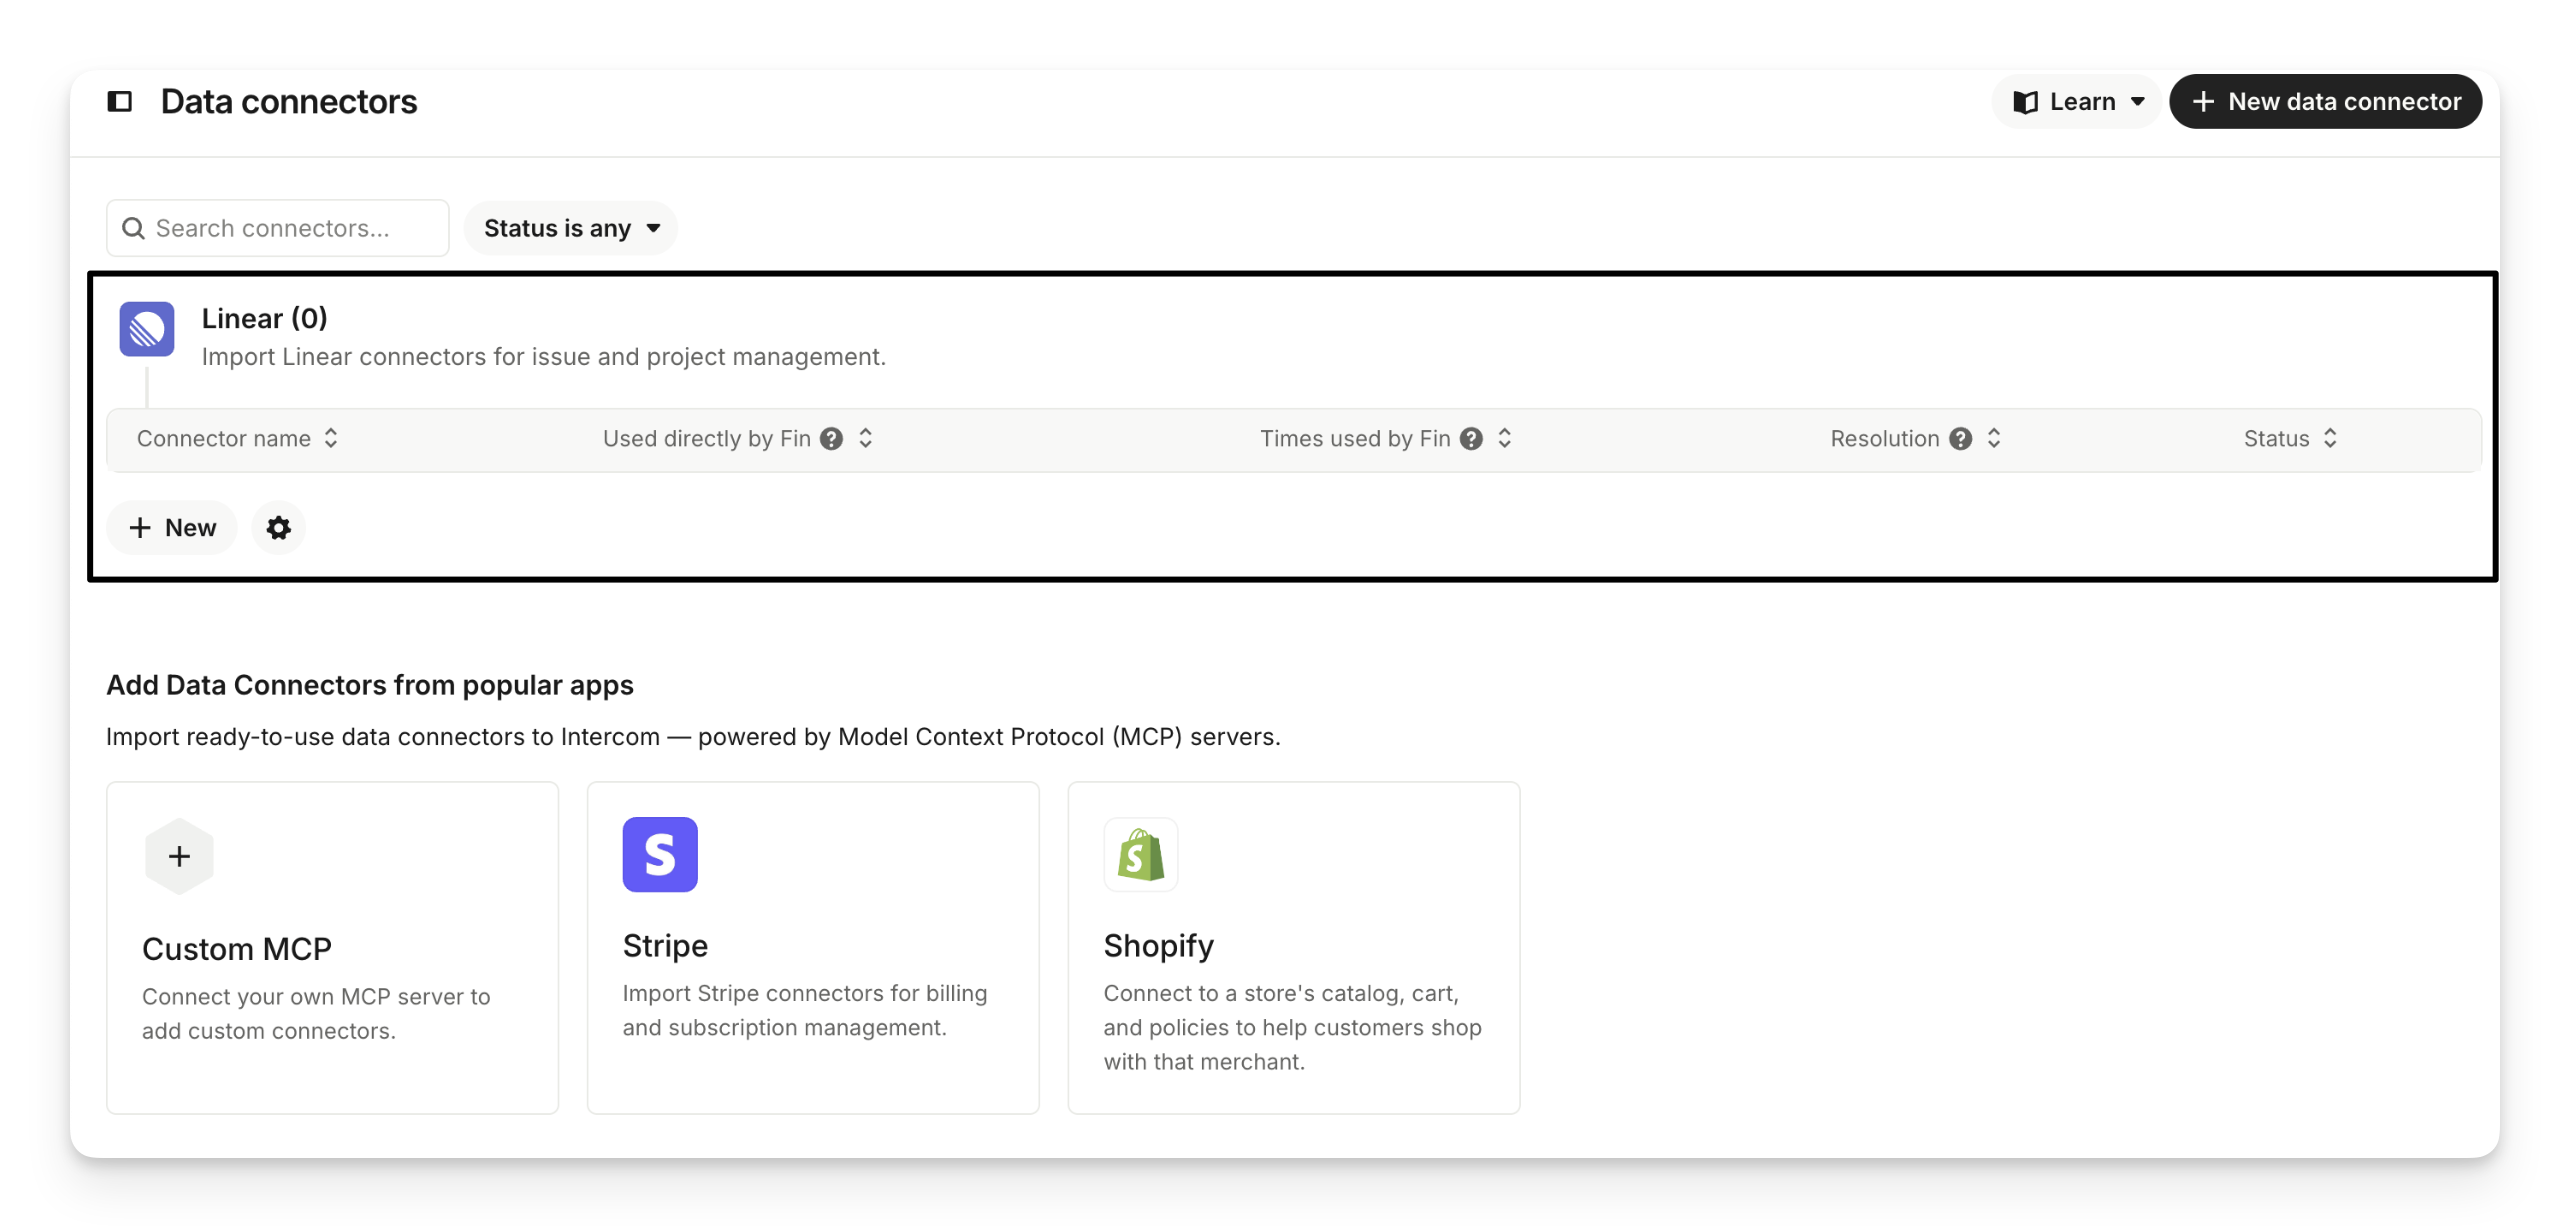Click help icon beside Resolution
Image resolution: width=2570 pixels, height=1228 pixels.
click(1961, 439)
